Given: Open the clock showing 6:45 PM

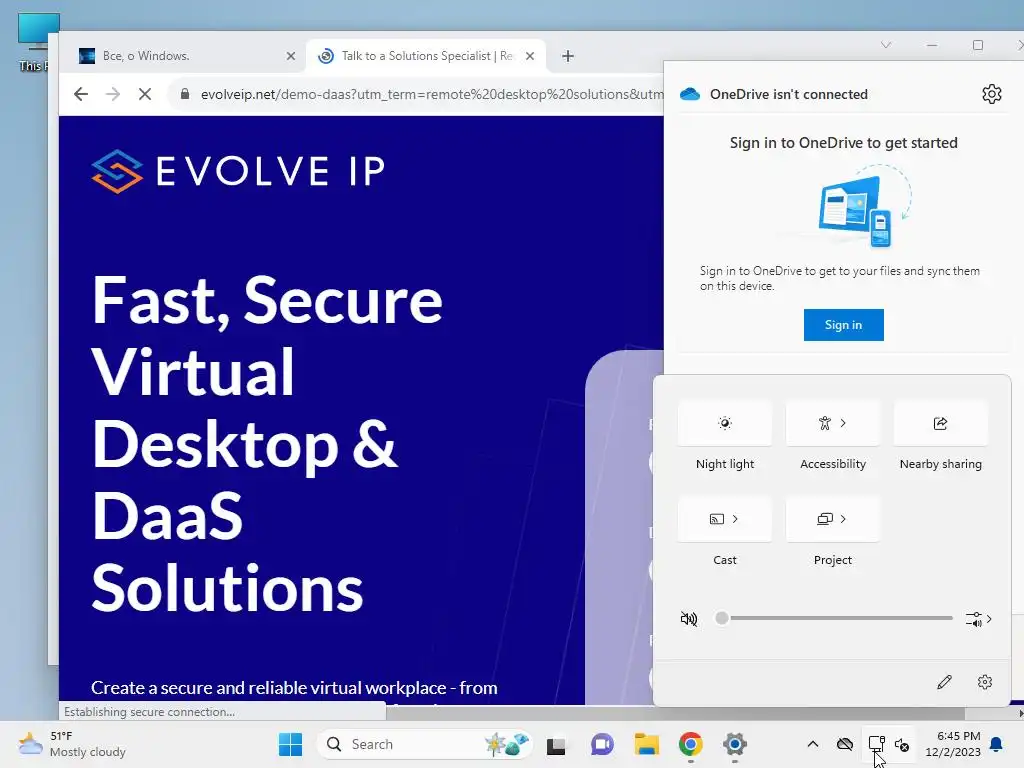Looking at the screenshot, I should 953,744.
